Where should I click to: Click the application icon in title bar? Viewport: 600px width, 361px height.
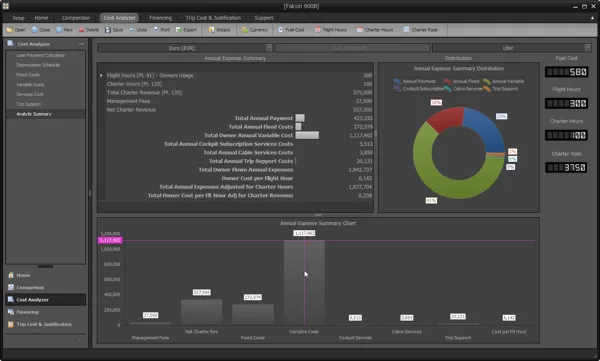point(5,6)
